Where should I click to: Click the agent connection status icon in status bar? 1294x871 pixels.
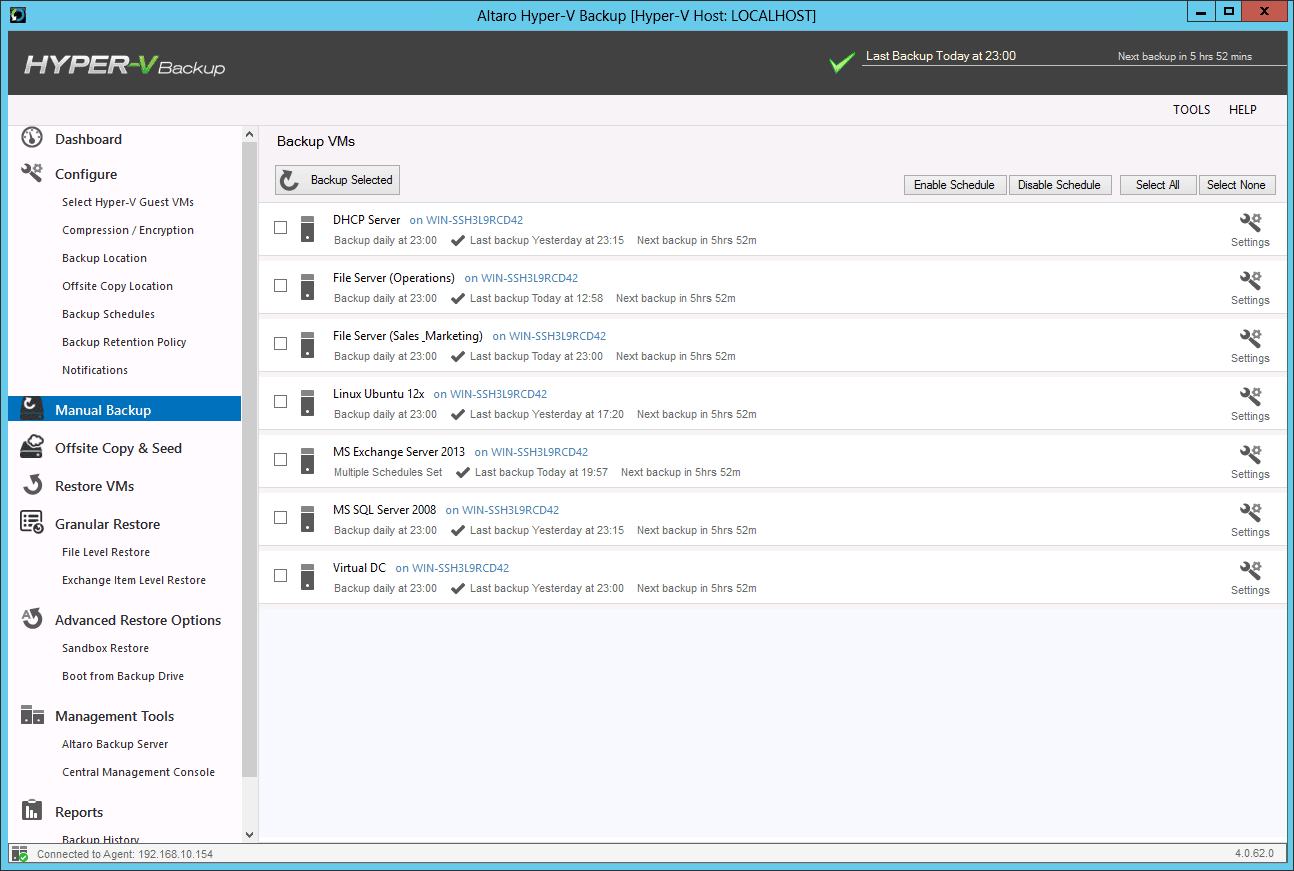[19, 854]
